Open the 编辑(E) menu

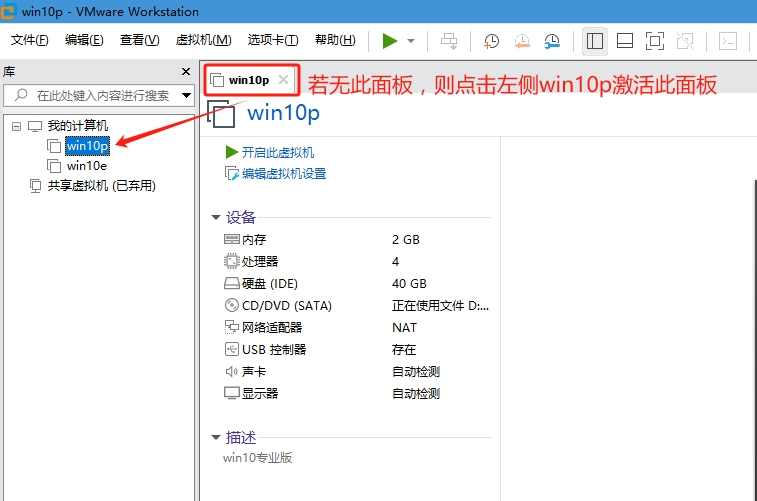[84, 40]
